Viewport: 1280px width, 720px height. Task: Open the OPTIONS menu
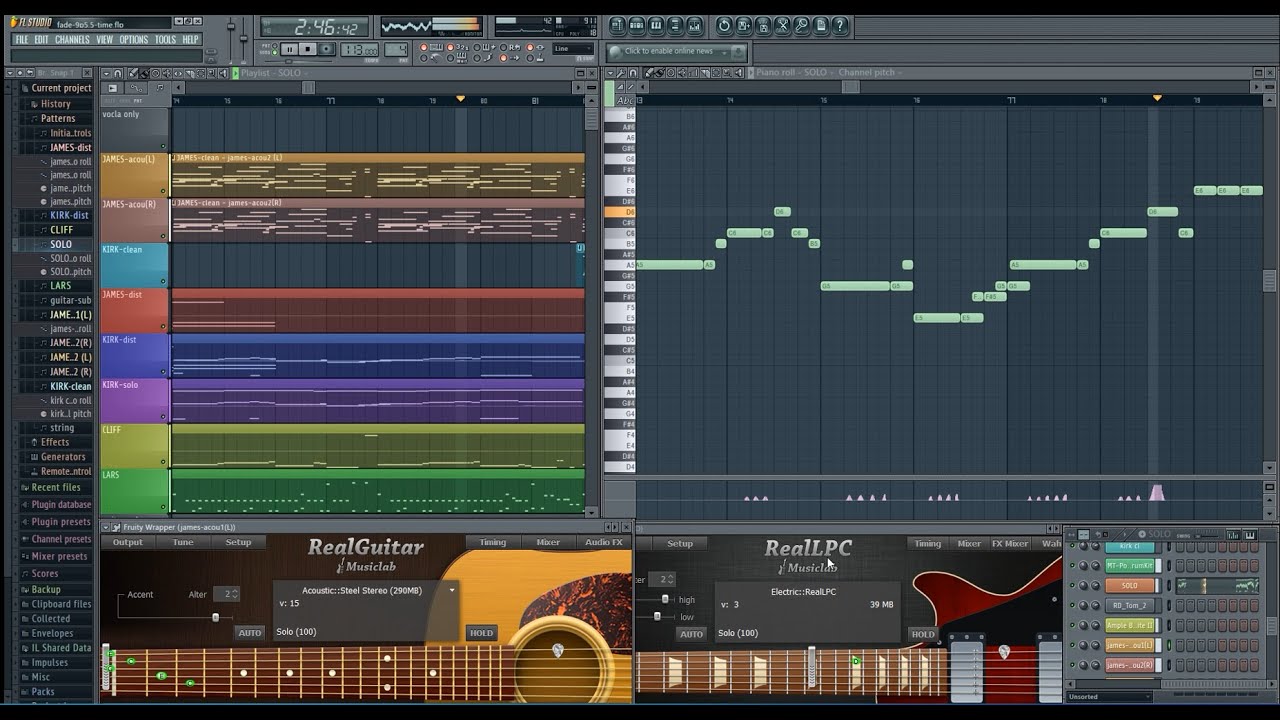[134, 40]
